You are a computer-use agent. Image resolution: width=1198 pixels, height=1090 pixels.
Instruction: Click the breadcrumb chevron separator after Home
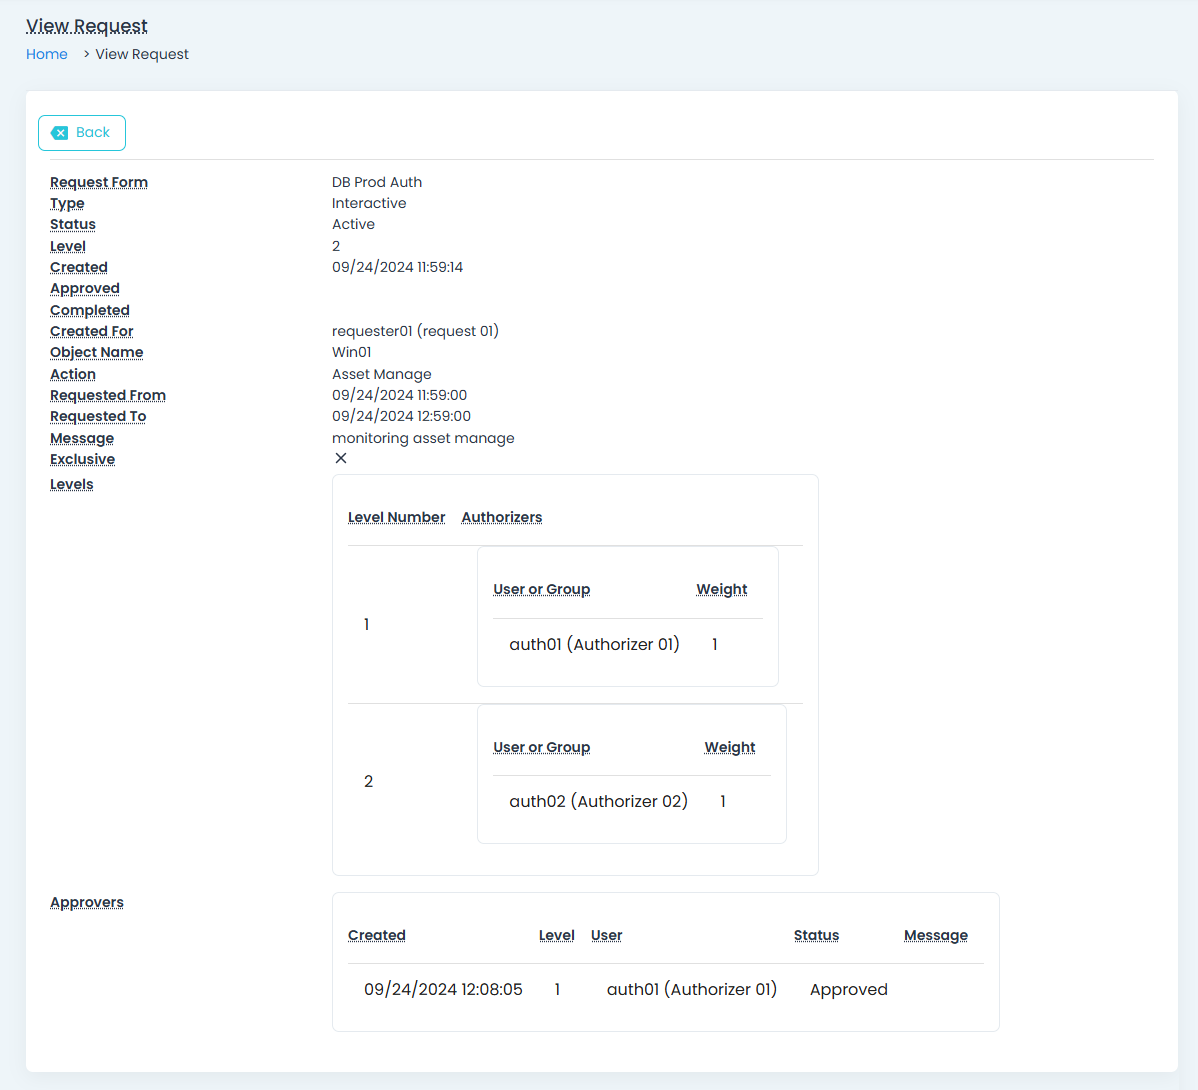tap(86, 54)
